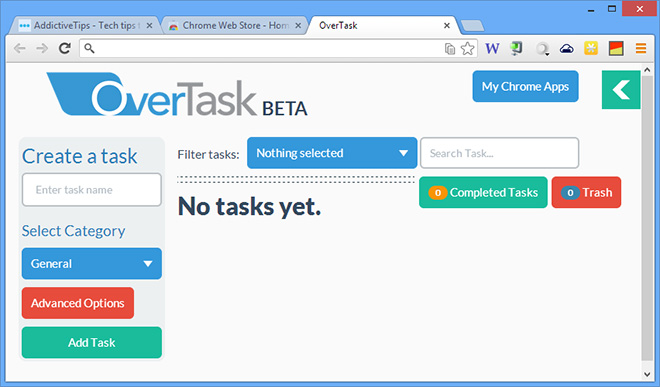Open the Trash
The width and height of the screenshot is (660, 387).
[x=586, y=192]
